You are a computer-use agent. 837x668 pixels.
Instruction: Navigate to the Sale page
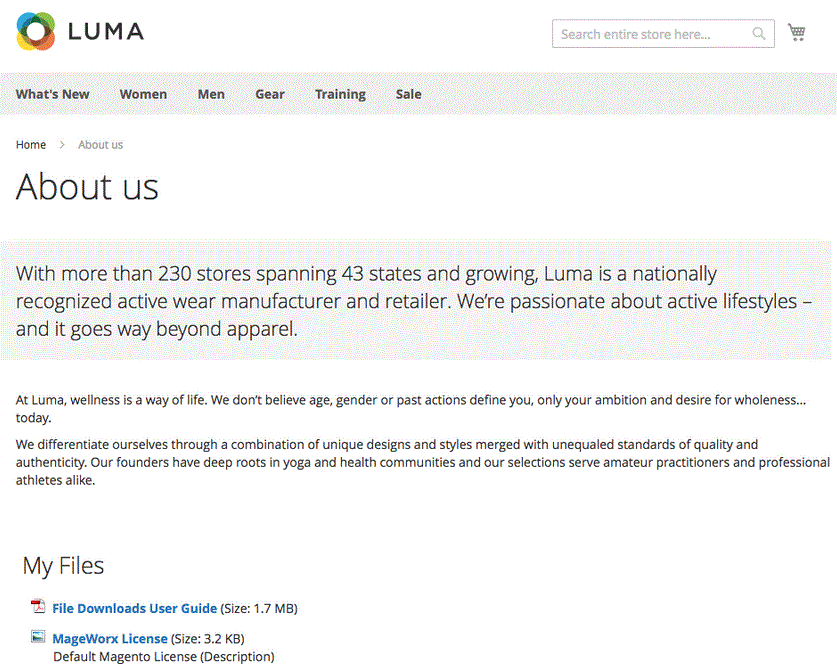[x=408, y=94]
